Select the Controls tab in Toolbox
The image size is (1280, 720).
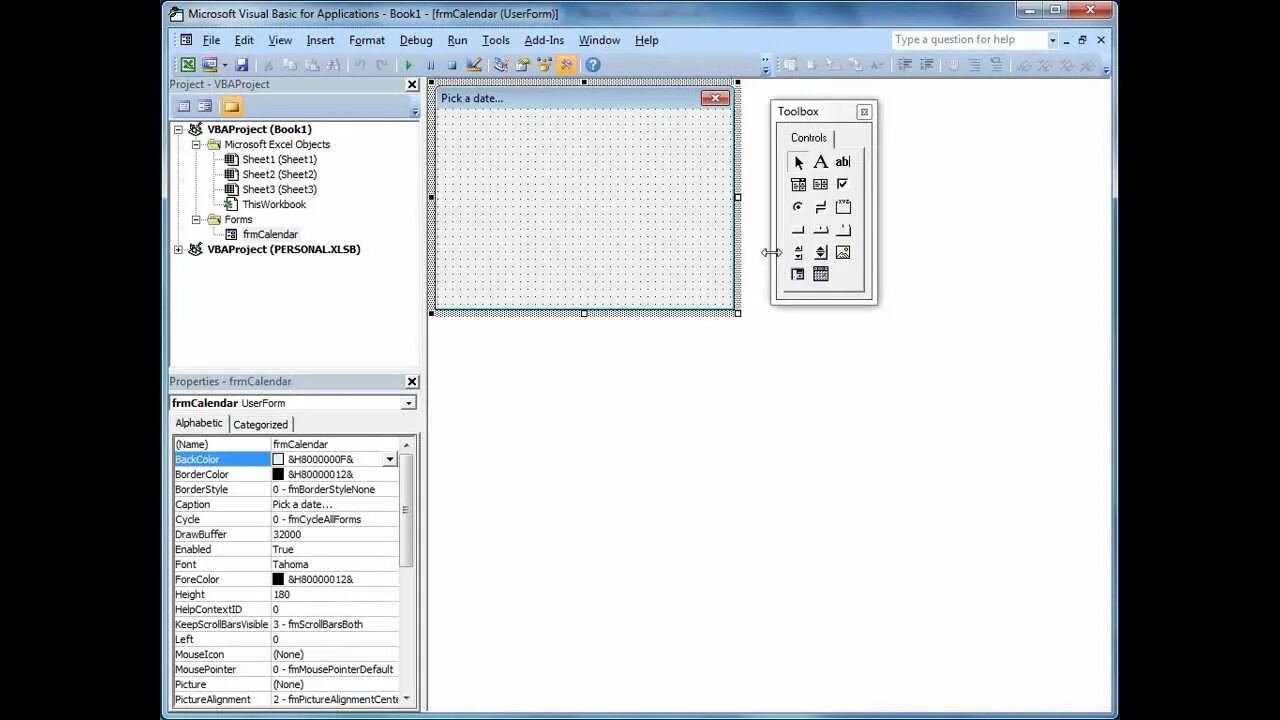tap(809, 138)
